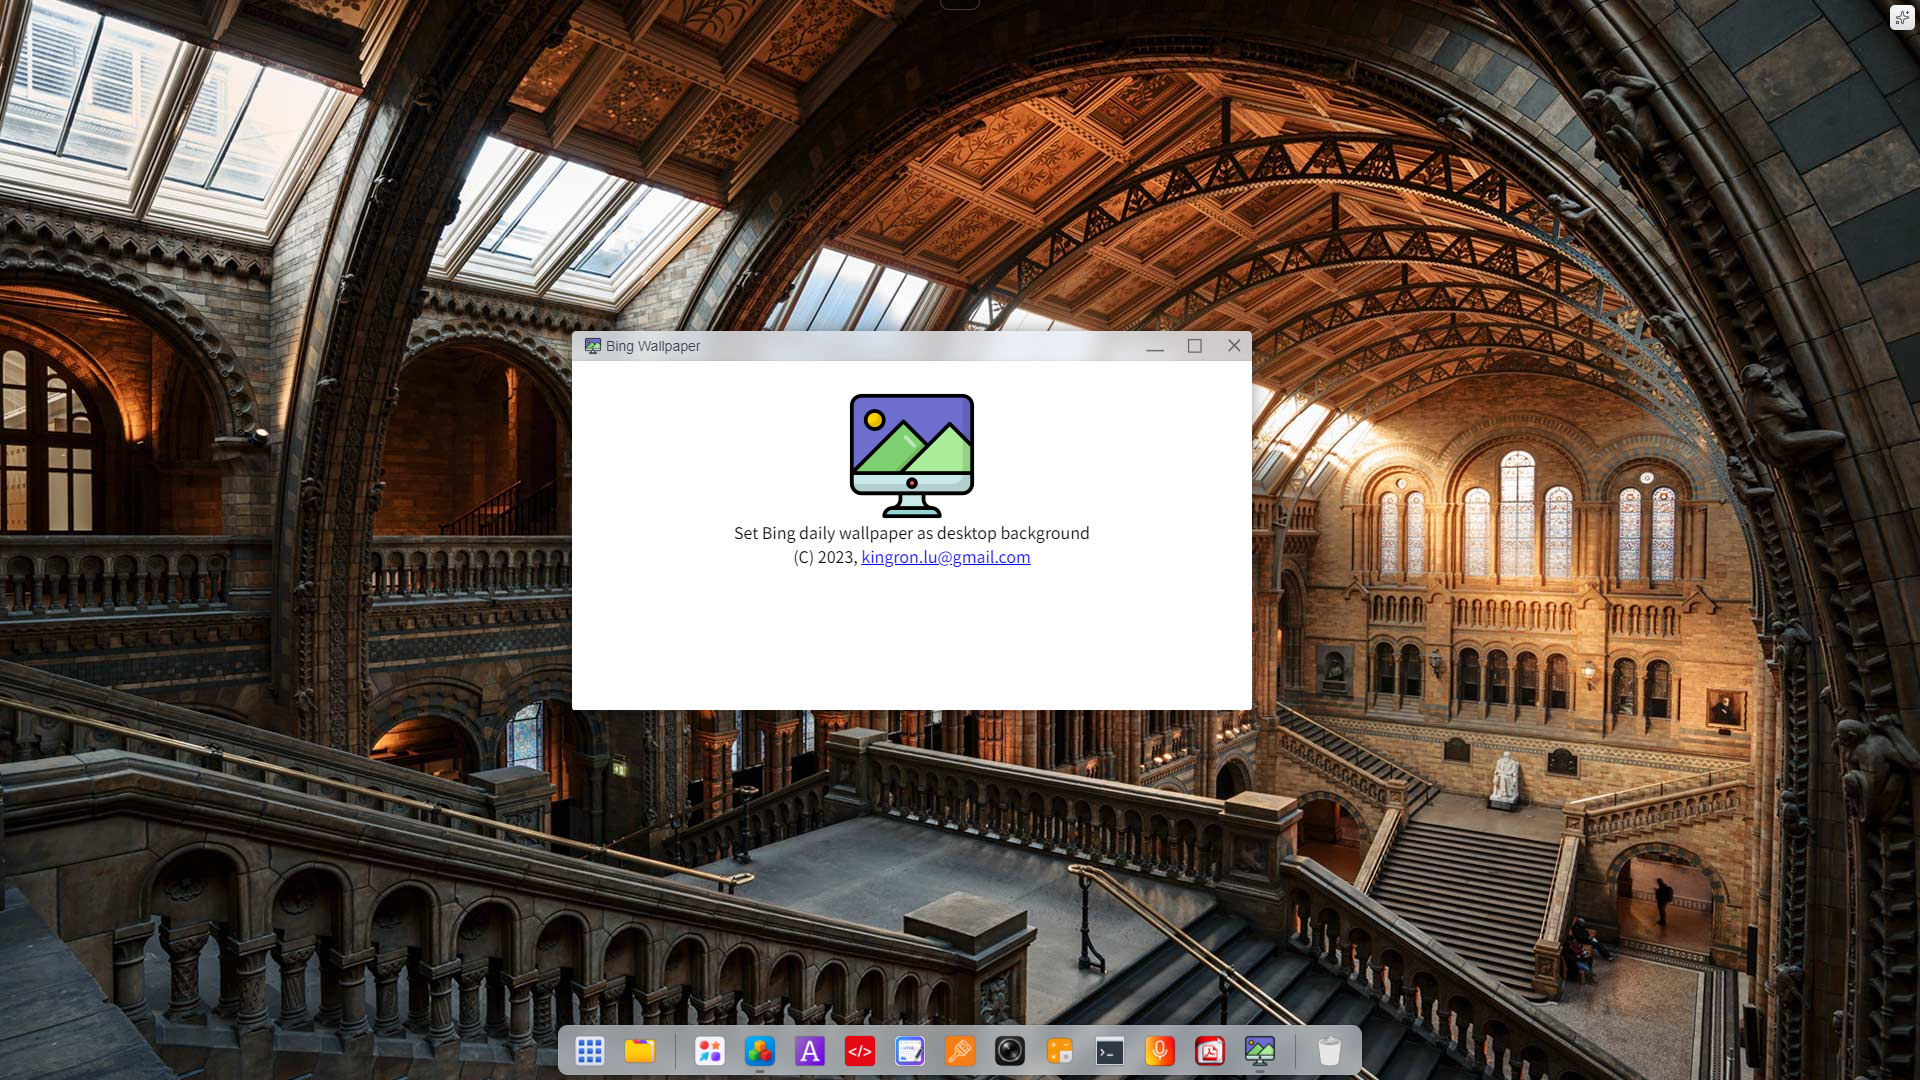Select the Bing Wallpaper icon in the dock
The image size is (1920, 1080).
tap(1260, 1051)
